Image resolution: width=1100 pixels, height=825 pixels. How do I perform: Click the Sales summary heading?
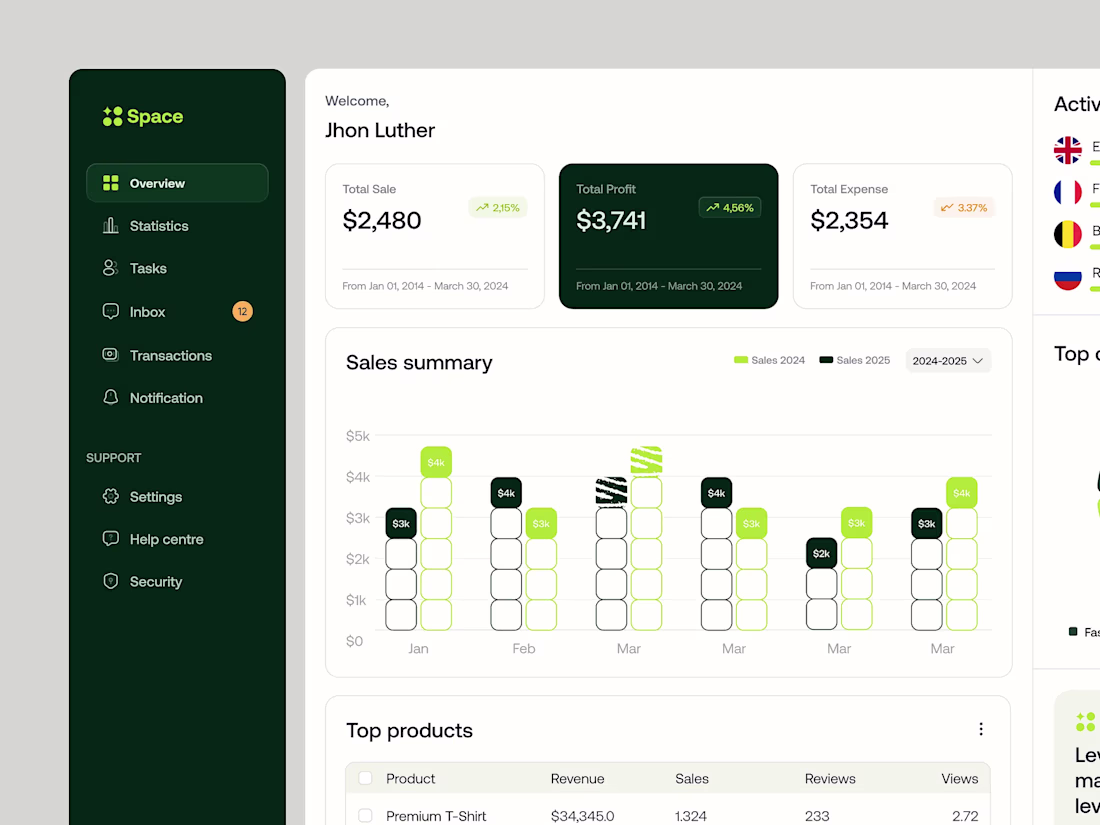pos(419,363)
